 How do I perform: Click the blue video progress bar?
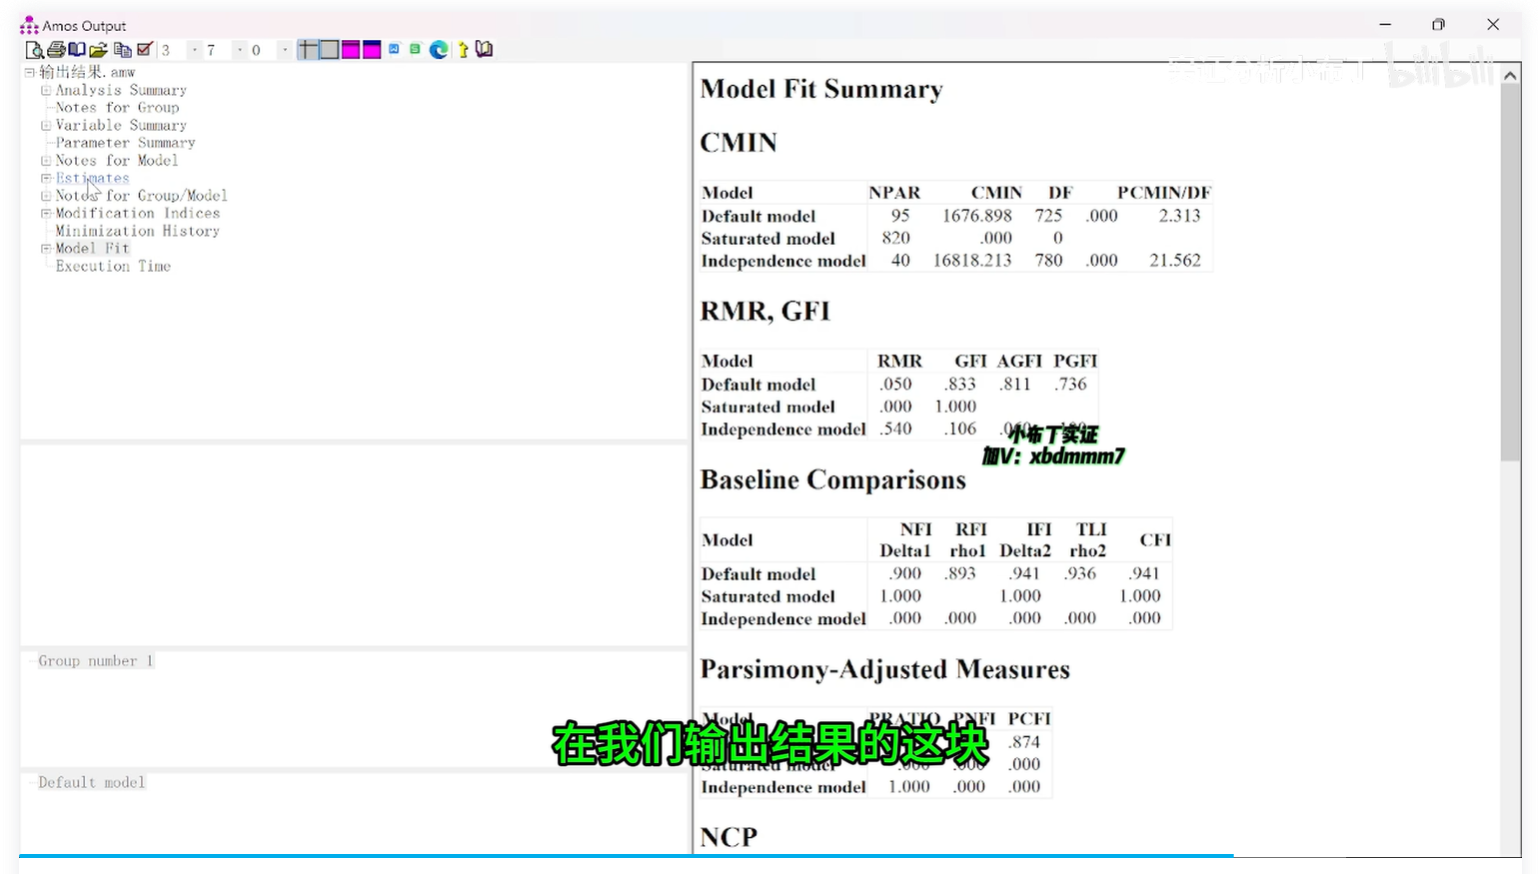coord(626,856)
